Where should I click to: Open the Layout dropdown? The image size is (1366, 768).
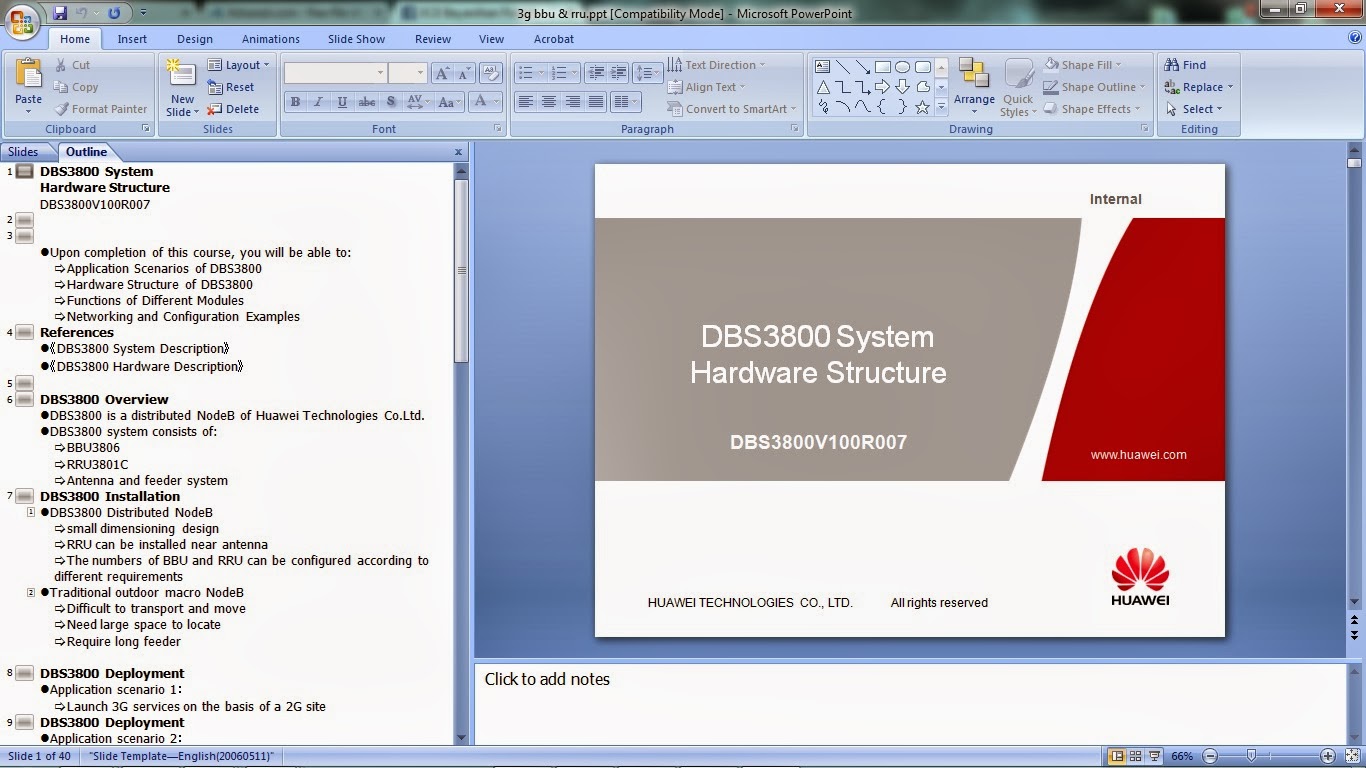click(239, 64)
